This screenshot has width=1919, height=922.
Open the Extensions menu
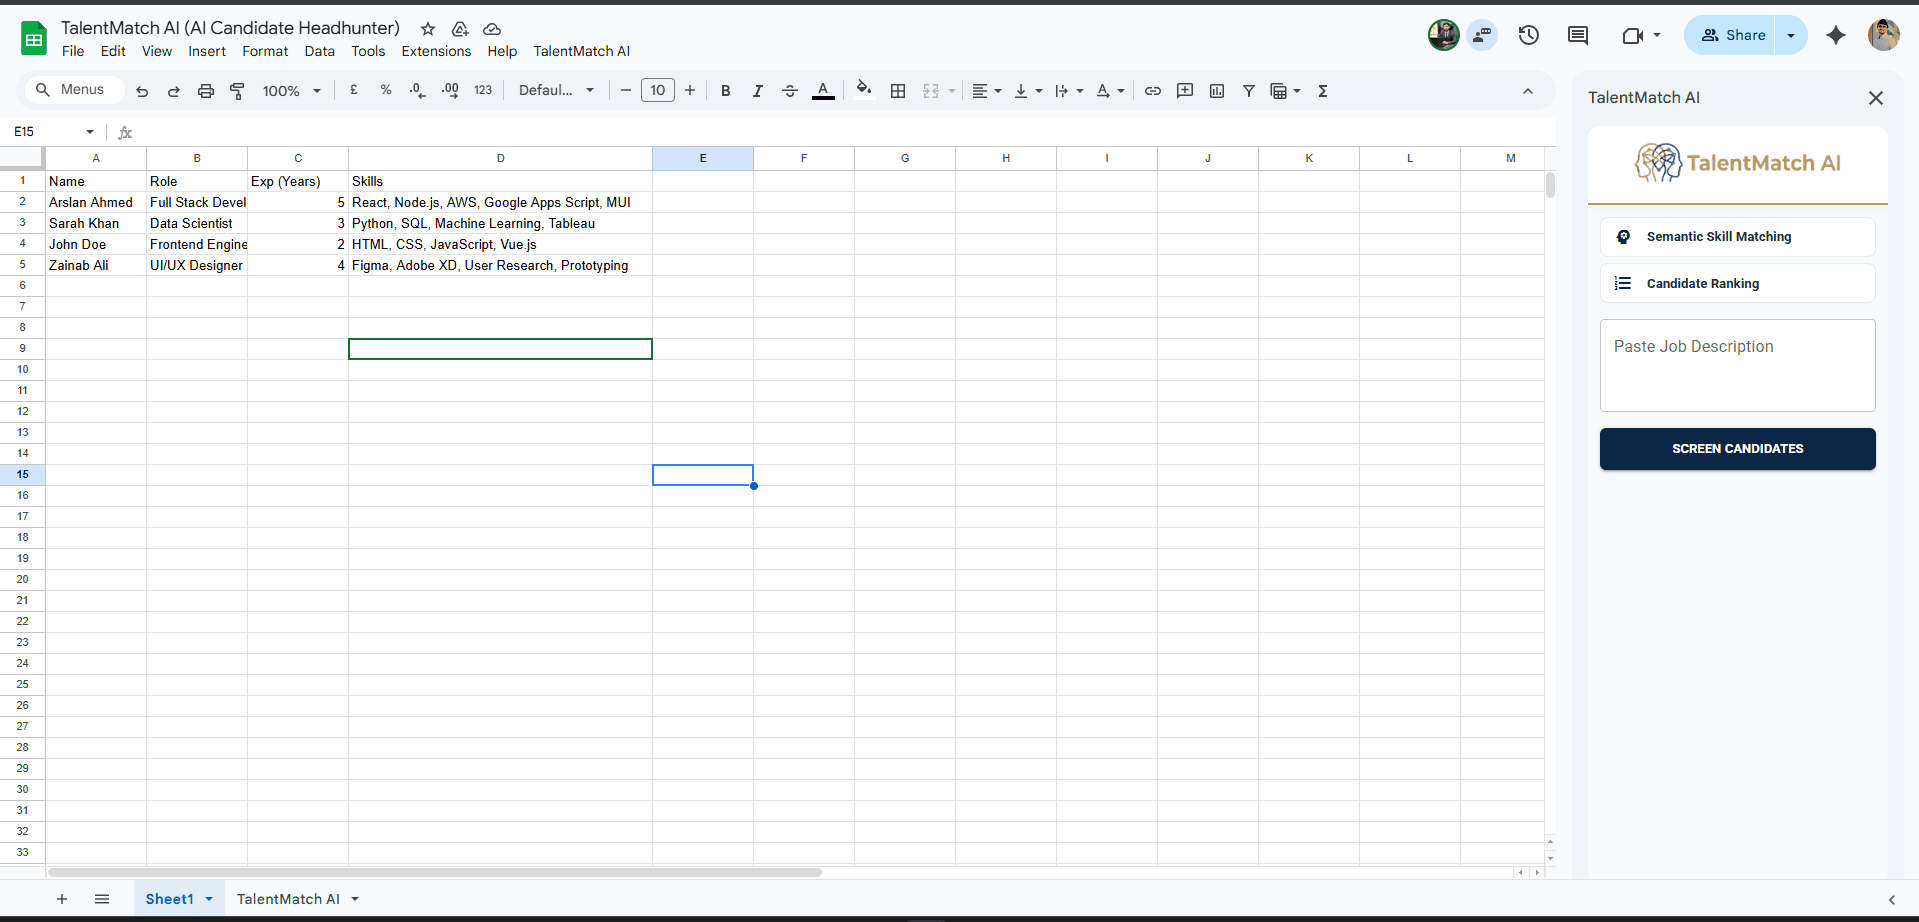[436, 51]
